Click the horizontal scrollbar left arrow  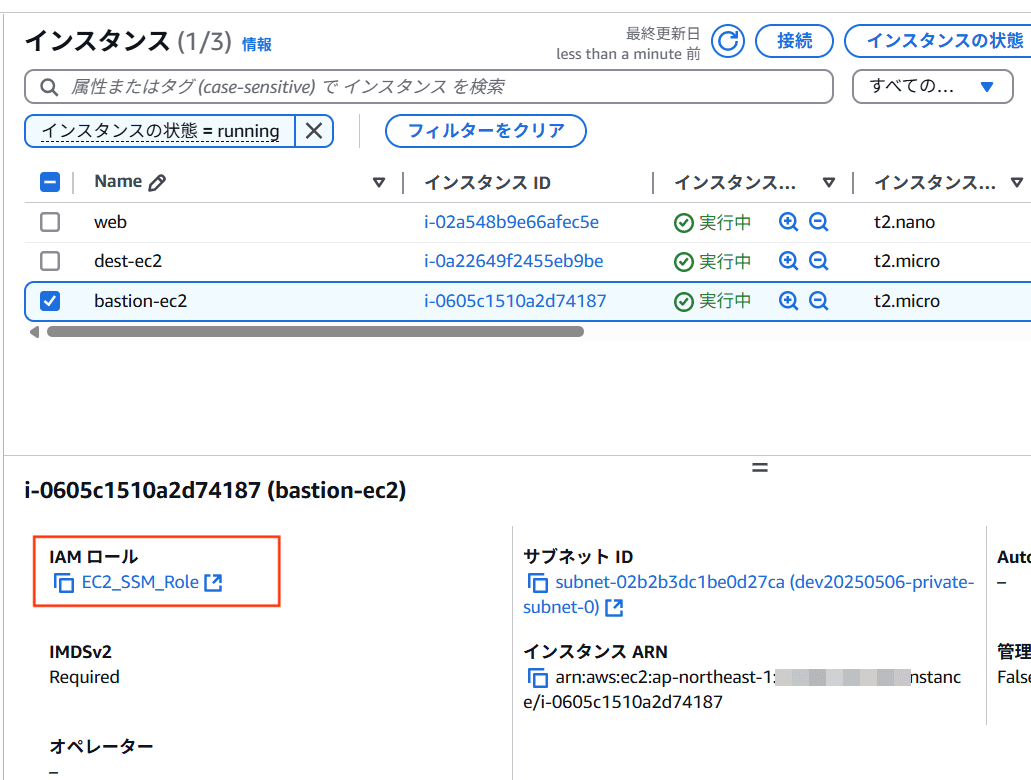34,331
